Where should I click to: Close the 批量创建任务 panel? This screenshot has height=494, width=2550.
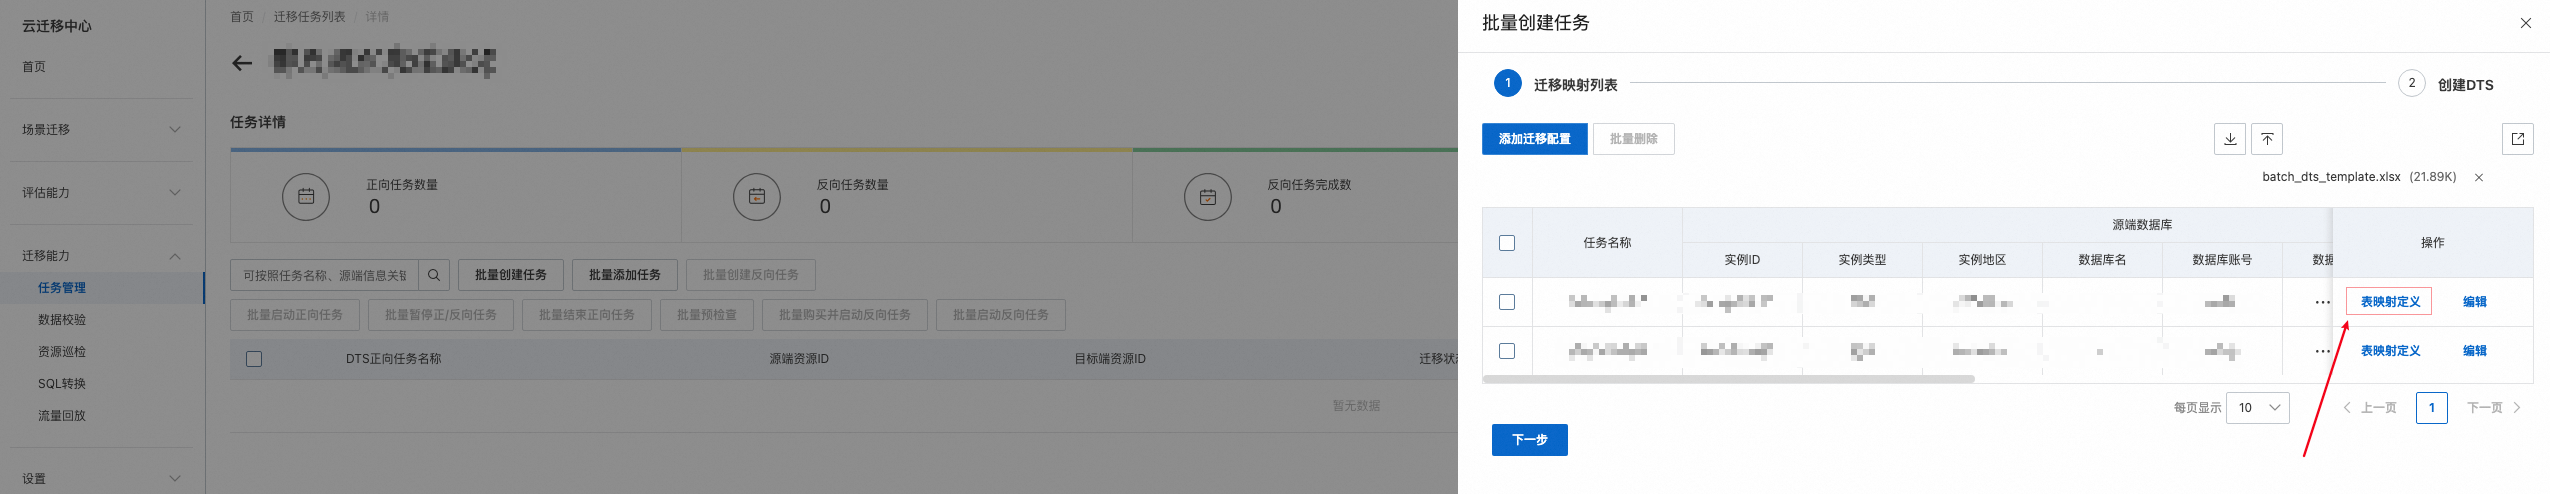click(2525, 23)
